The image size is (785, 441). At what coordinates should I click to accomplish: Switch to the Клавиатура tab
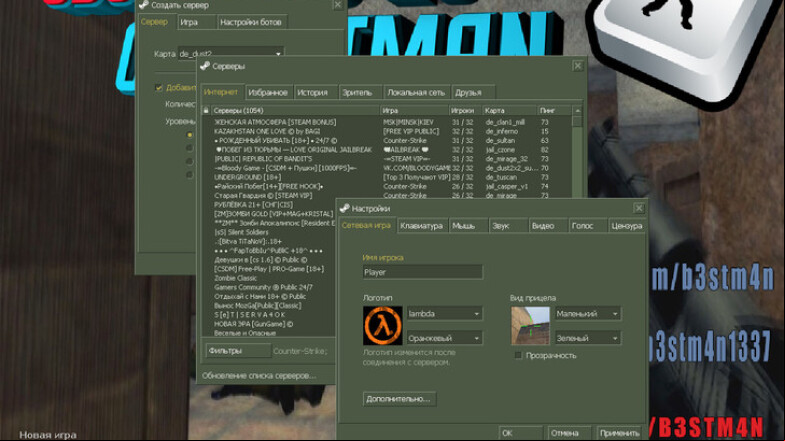[422, 226]
